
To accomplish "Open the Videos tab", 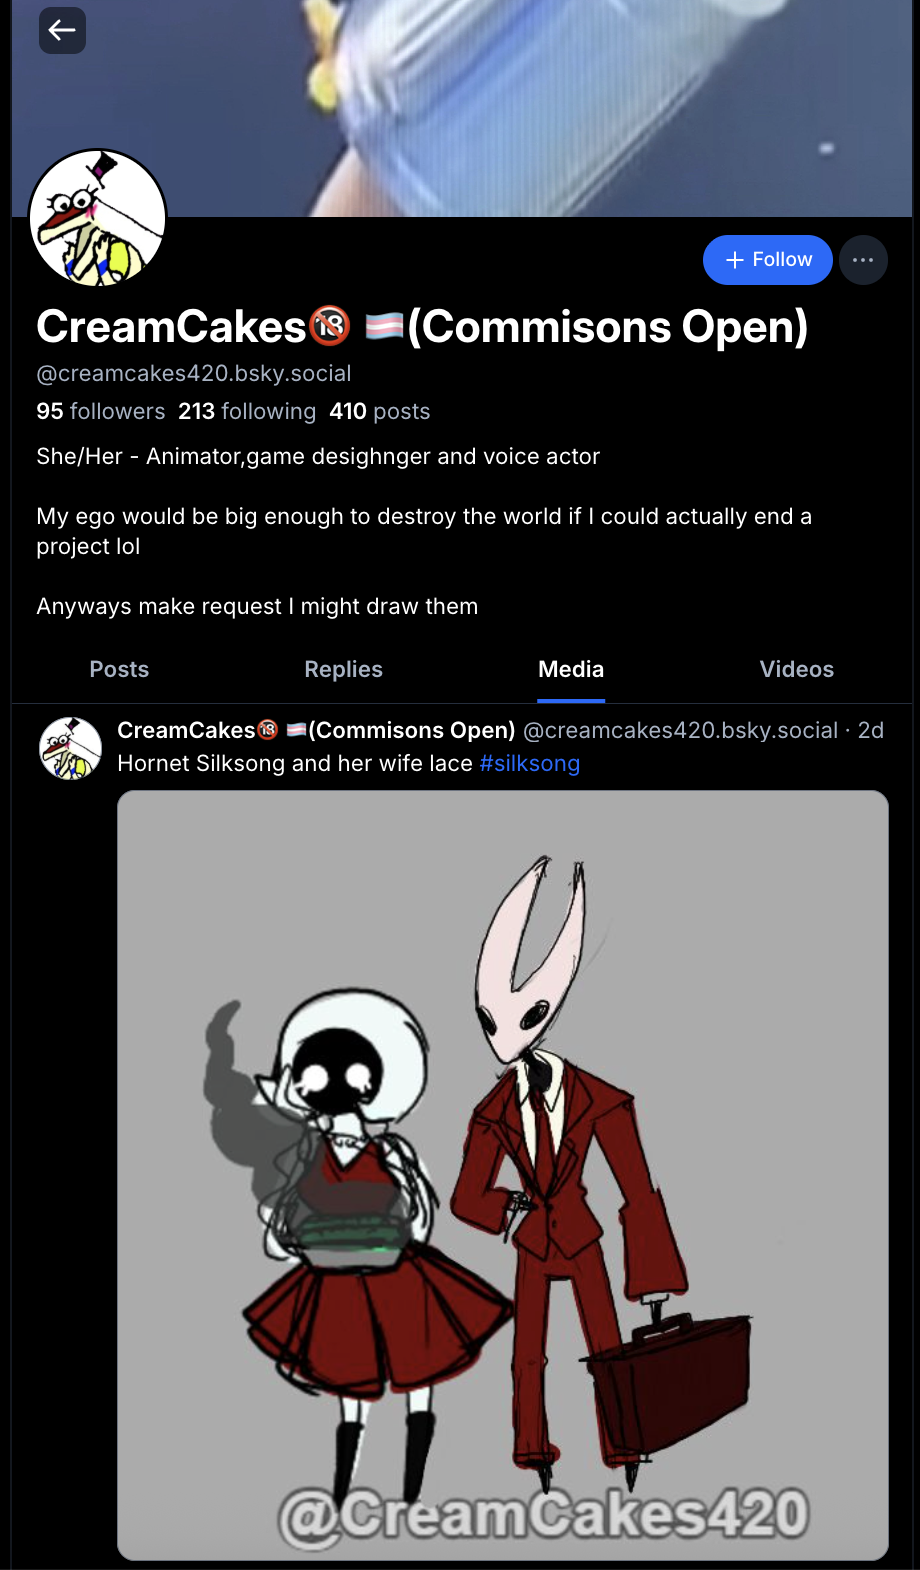I will point(796,669).
